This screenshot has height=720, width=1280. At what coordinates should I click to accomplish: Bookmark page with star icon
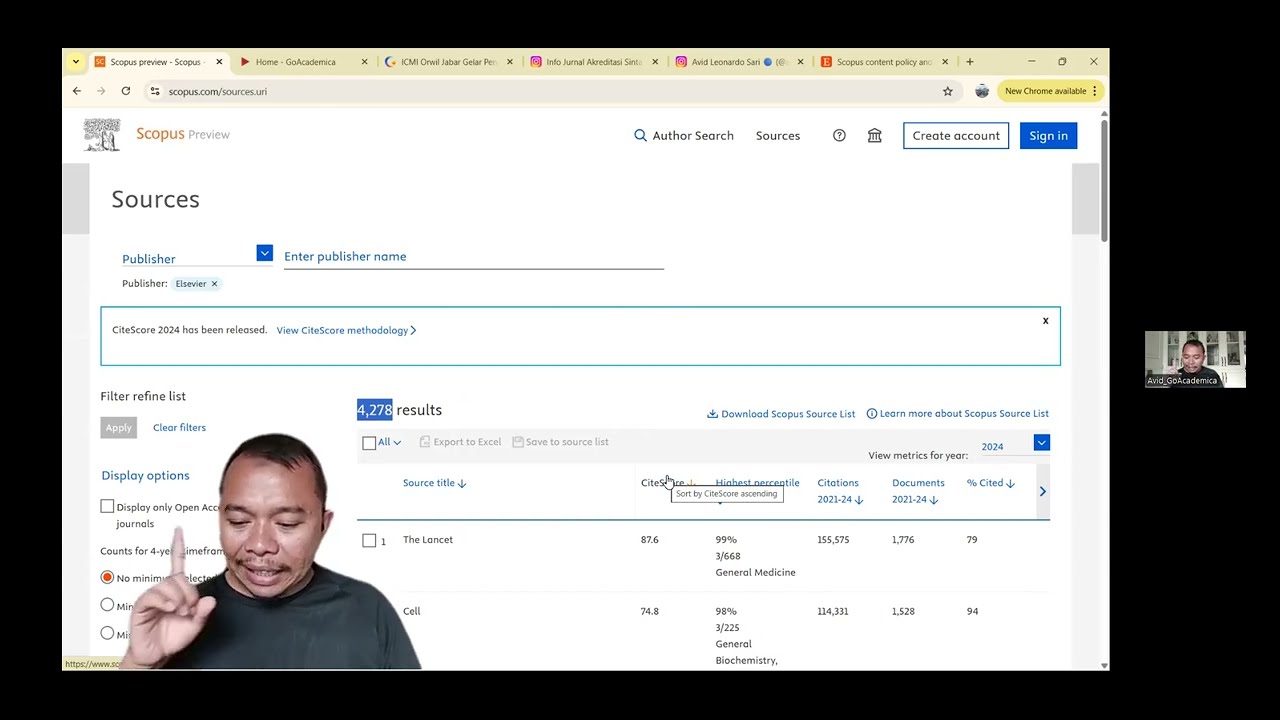(x=948, y=91)
